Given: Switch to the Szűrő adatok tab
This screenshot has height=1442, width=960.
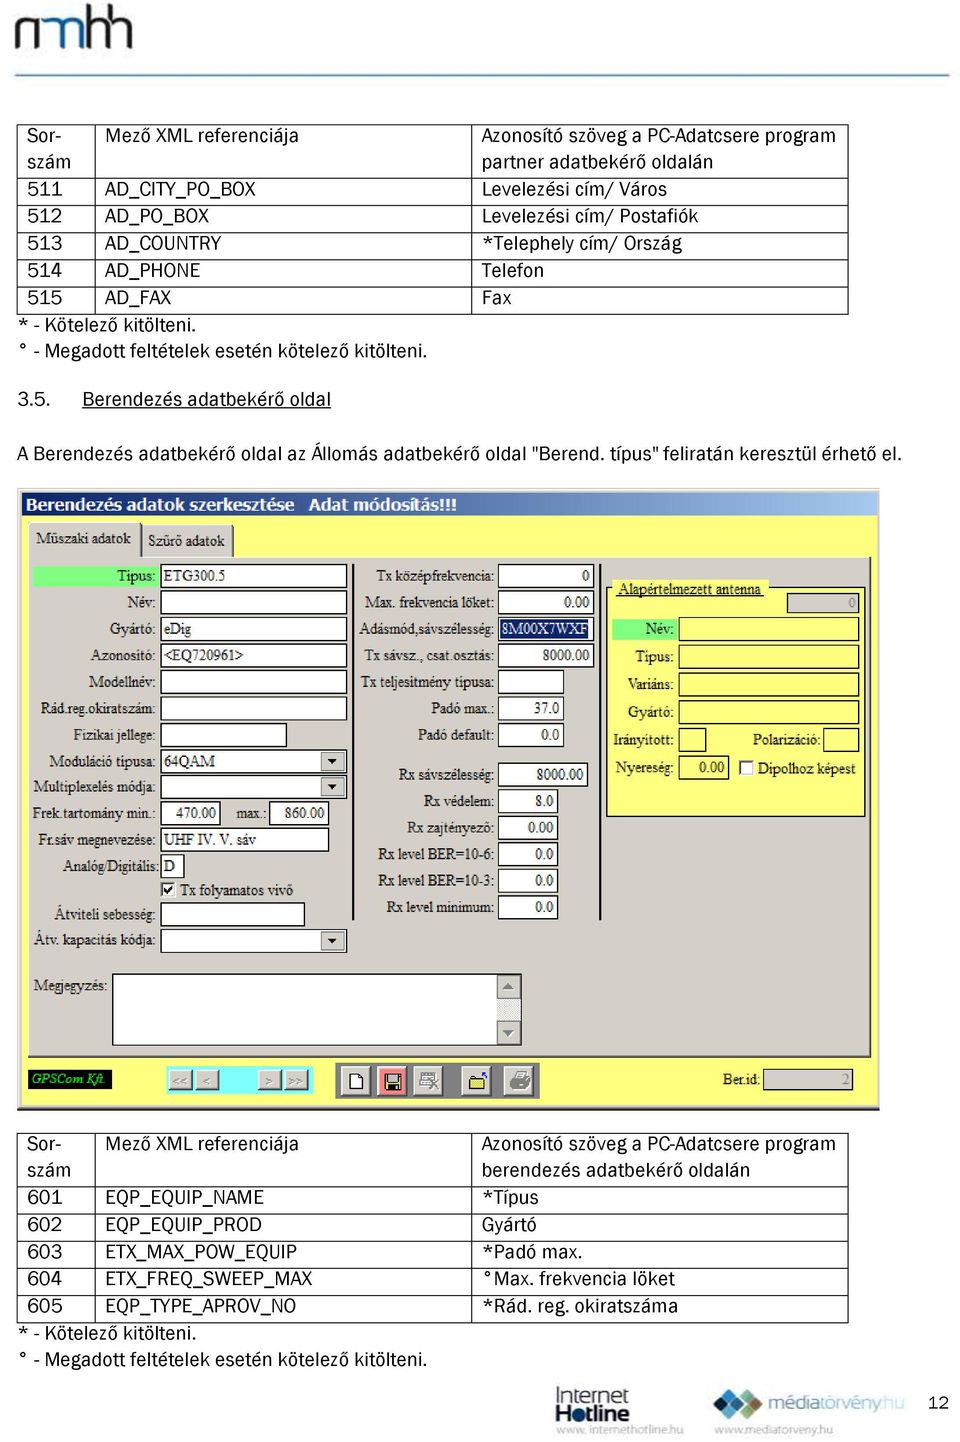Looking at the screenshot, I should coord(186,541).
